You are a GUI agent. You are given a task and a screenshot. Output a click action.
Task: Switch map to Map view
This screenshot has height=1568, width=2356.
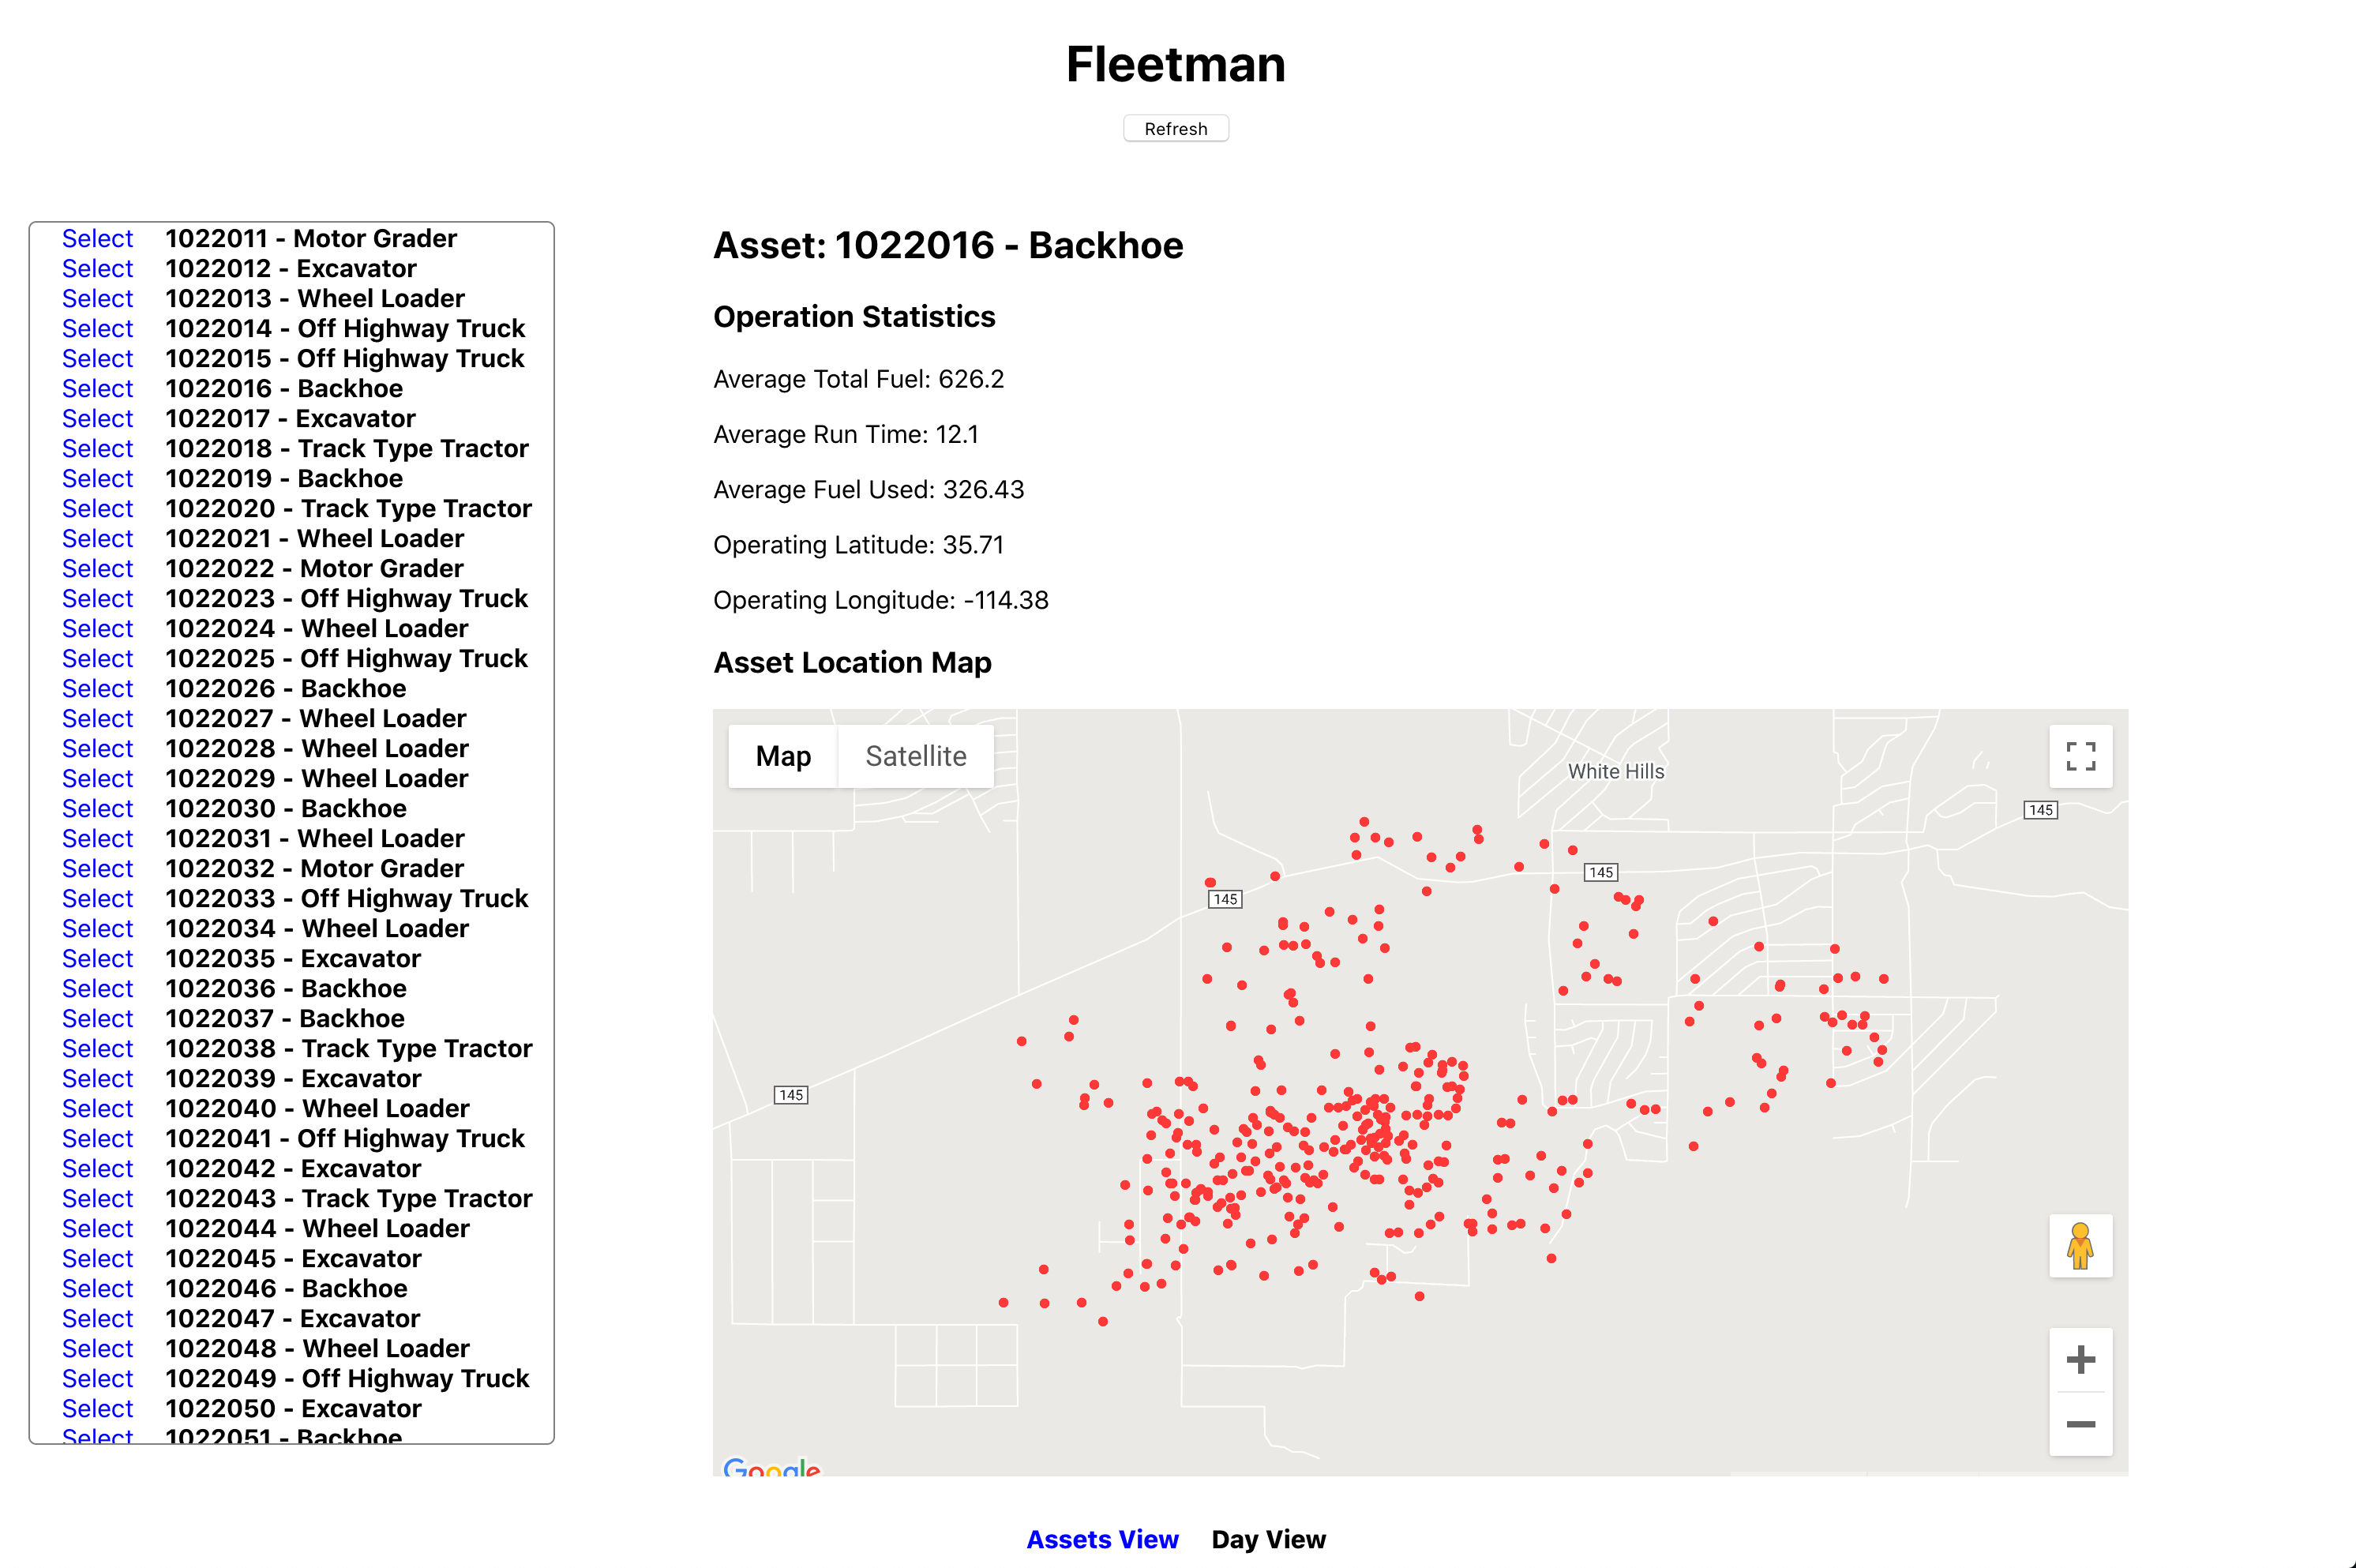(x=783, y=756)
